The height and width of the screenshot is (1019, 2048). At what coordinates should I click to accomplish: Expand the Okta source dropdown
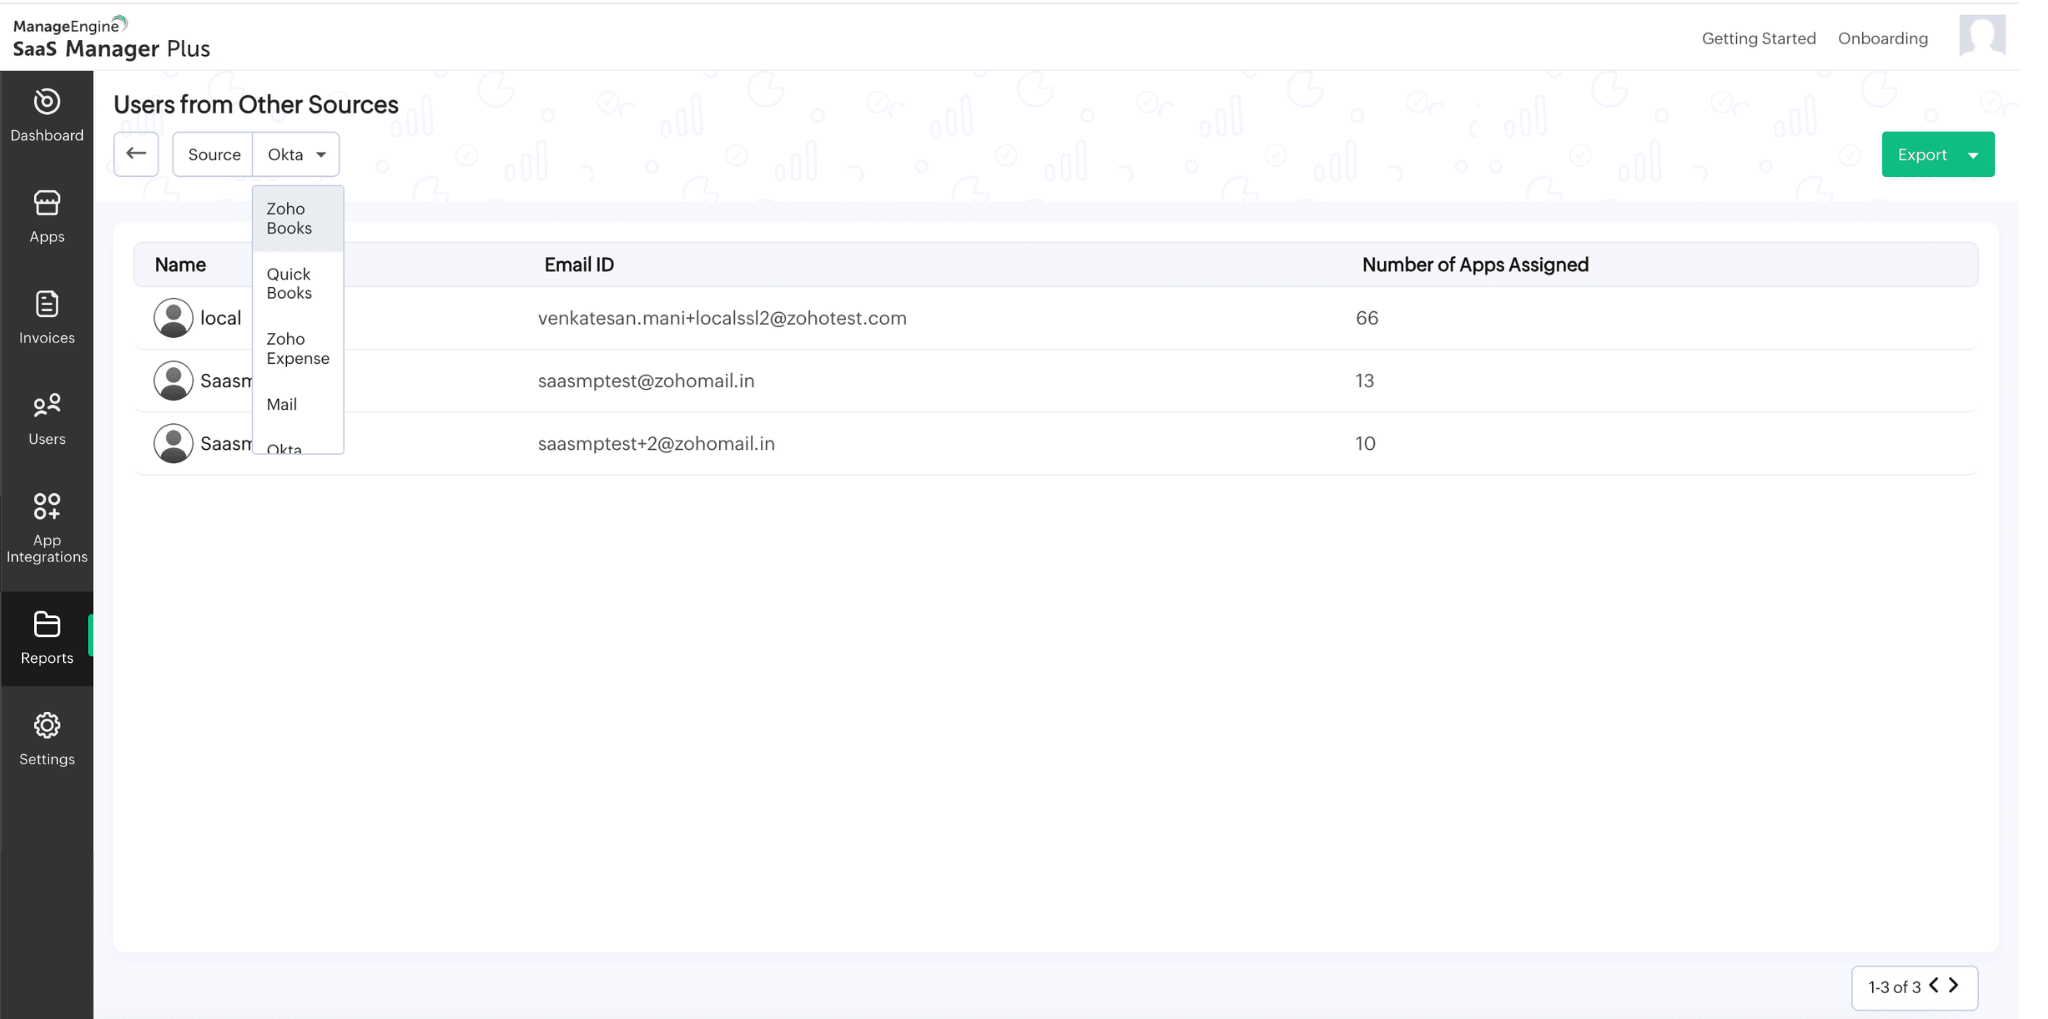[296, 154]
